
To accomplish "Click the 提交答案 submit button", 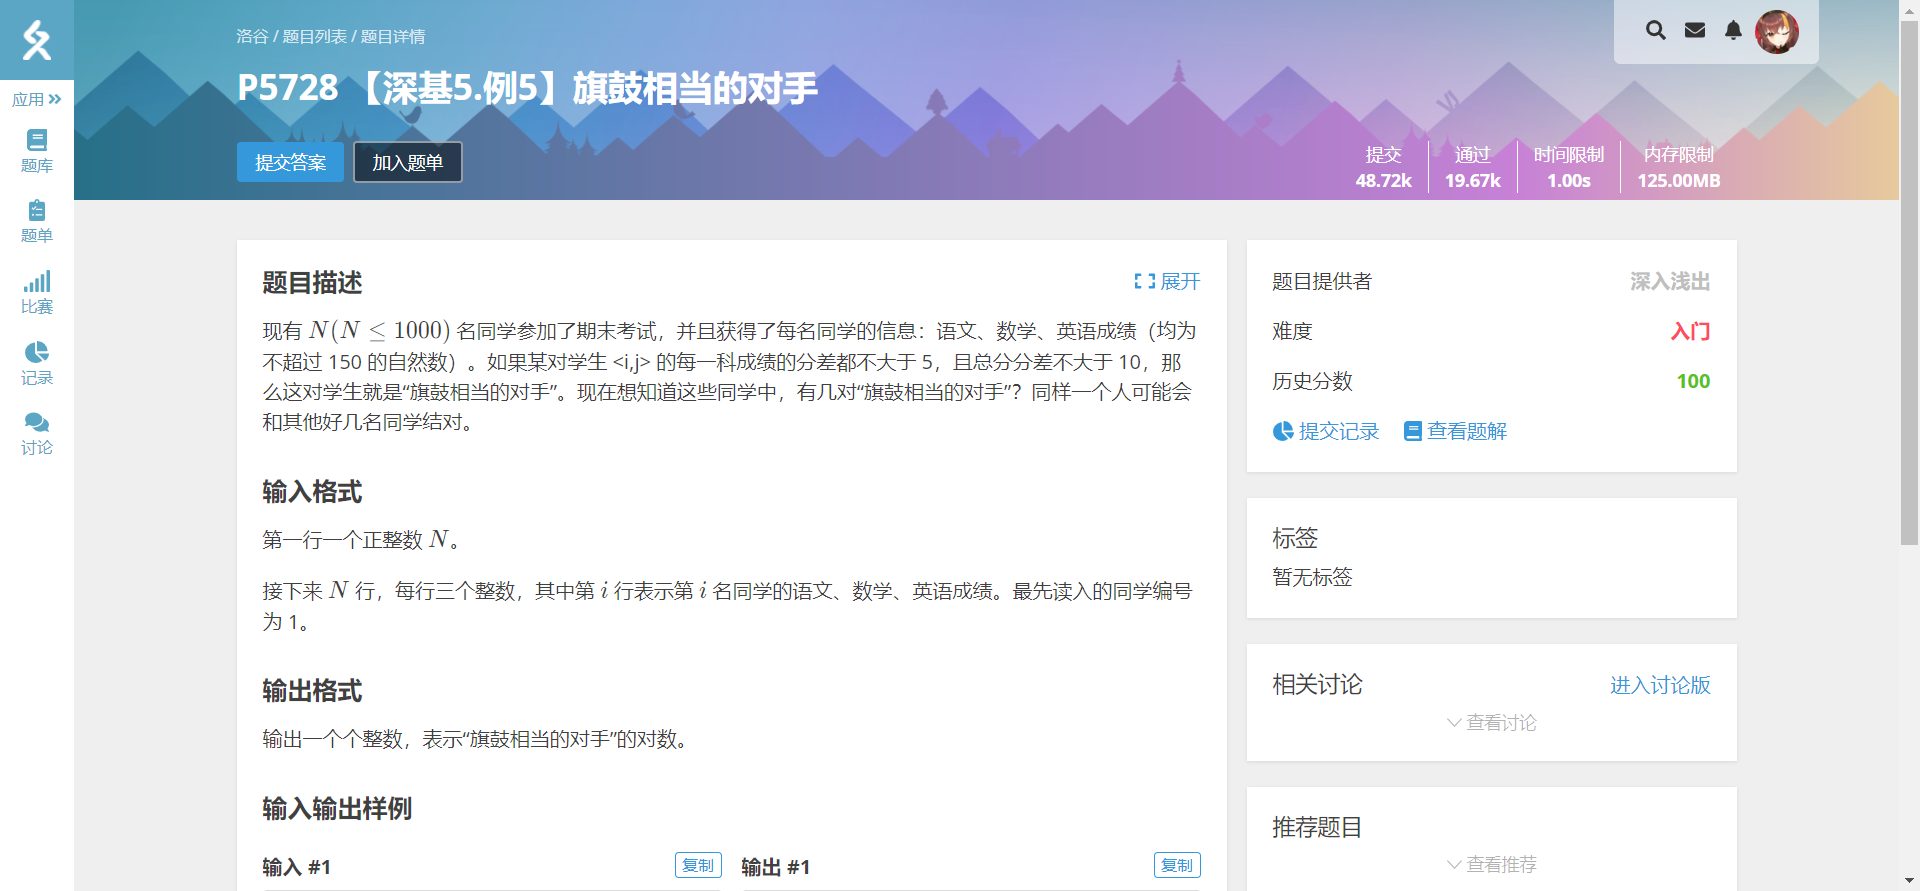I will [x=290, y=162].
